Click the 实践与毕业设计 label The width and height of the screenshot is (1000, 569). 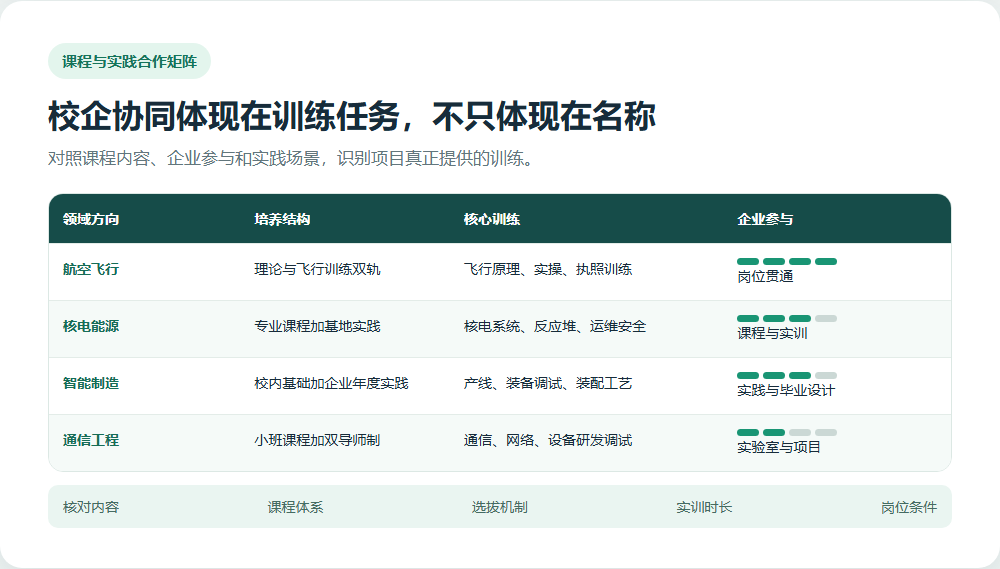click(x=786, y=390)
